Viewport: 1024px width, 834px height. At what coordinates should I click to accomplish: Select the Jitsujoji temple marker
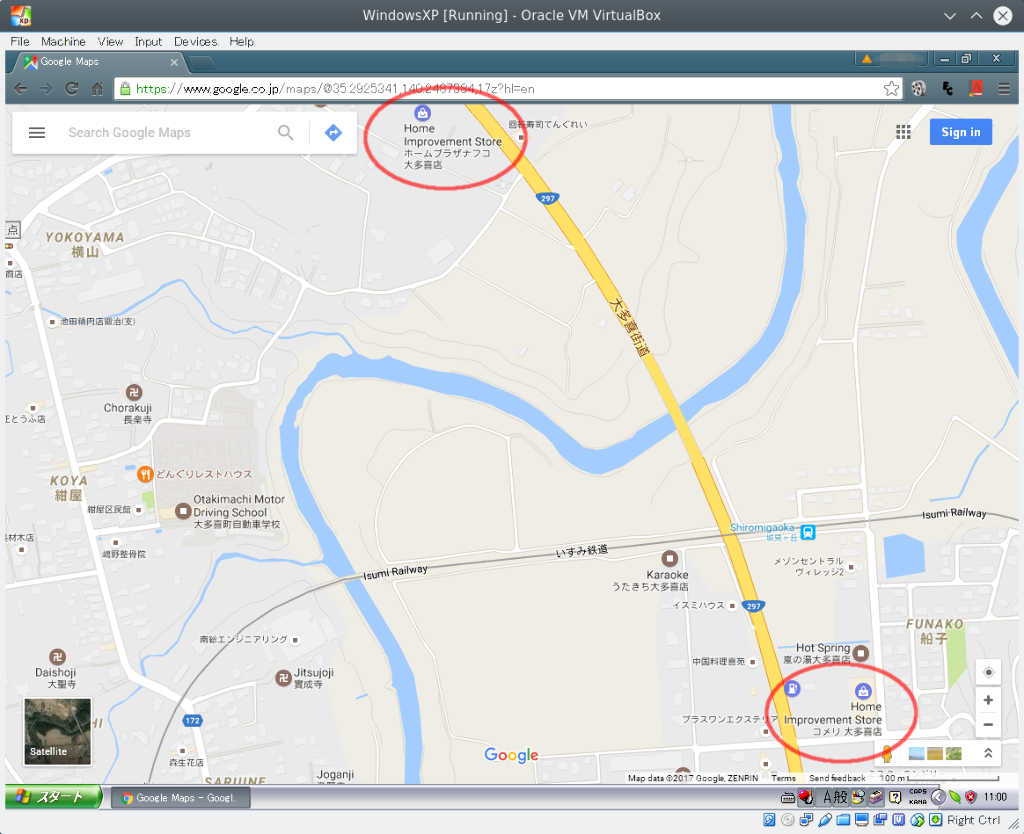coord(283,678)
